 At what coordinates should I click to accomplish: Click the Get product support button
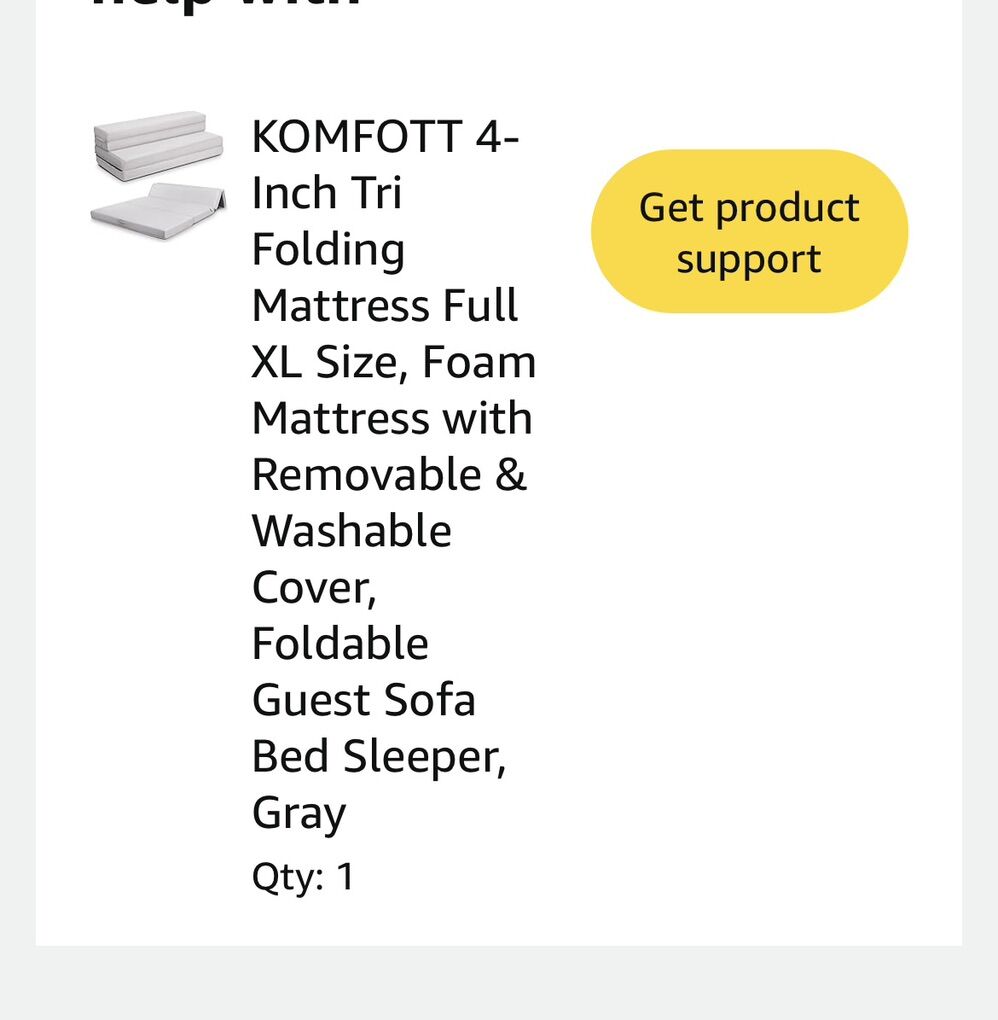749,231
